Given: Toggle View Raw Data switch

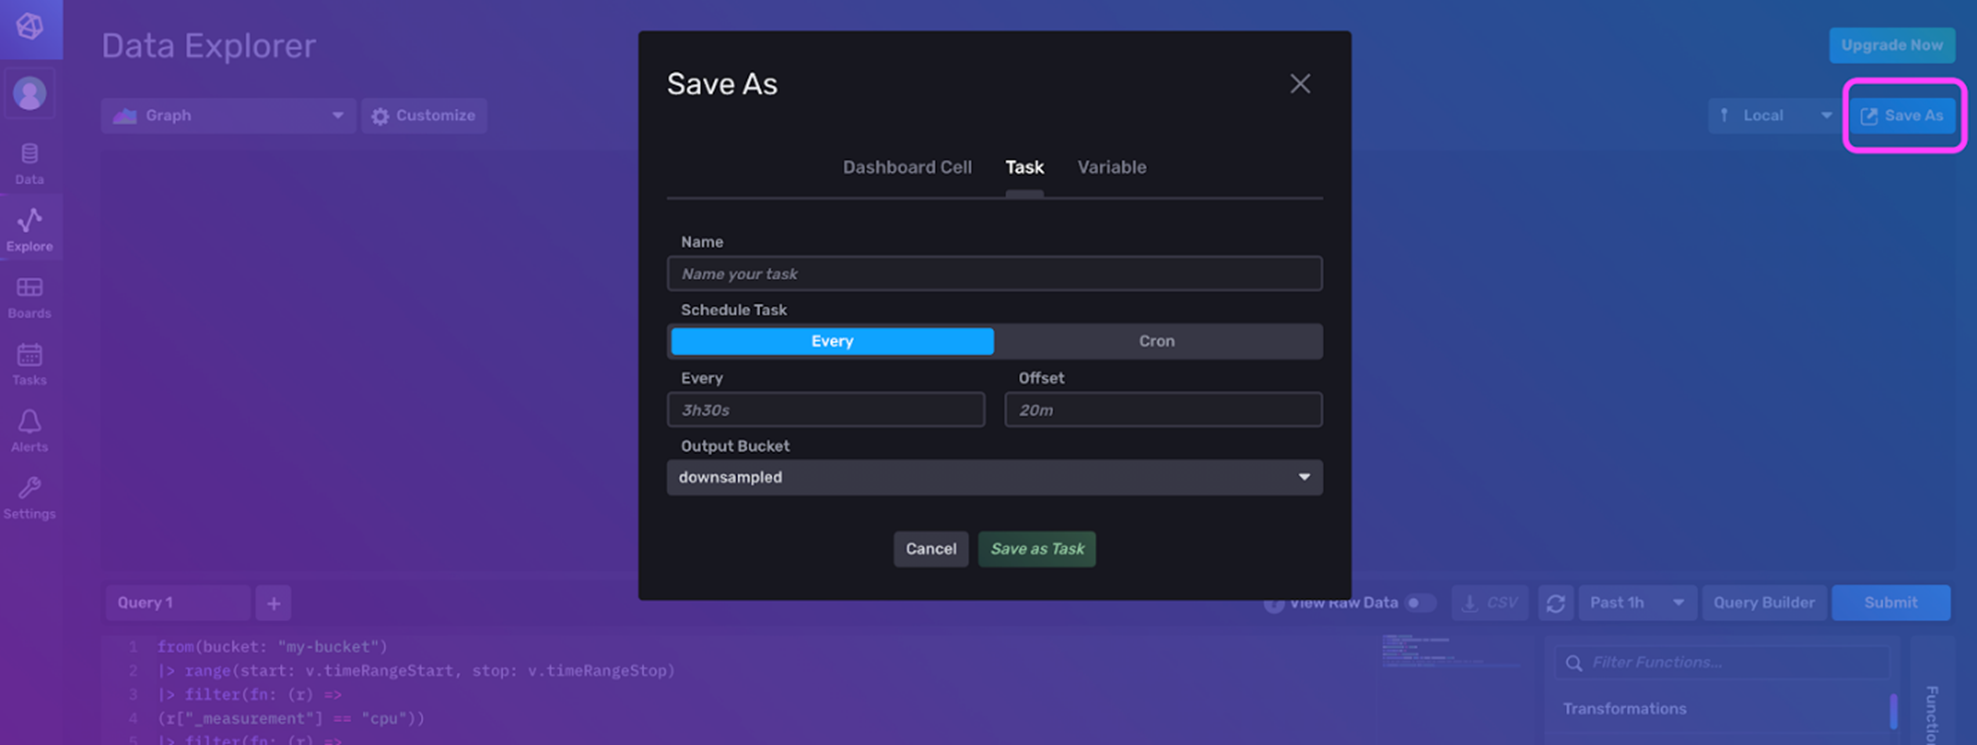Looking at the screenshot, I should pos(1420,603).
